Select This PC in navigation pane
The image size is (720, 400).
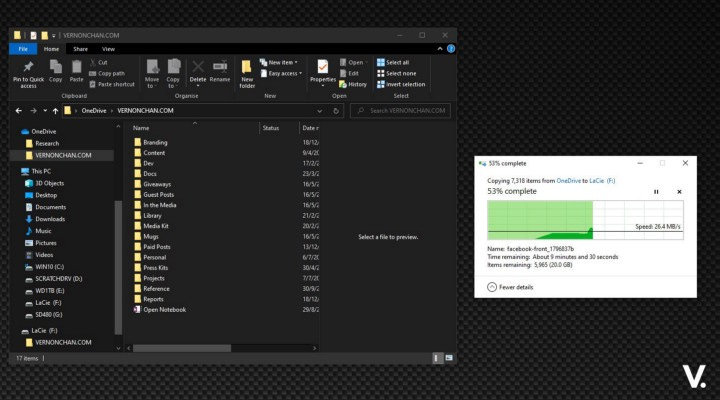point(41,171)
